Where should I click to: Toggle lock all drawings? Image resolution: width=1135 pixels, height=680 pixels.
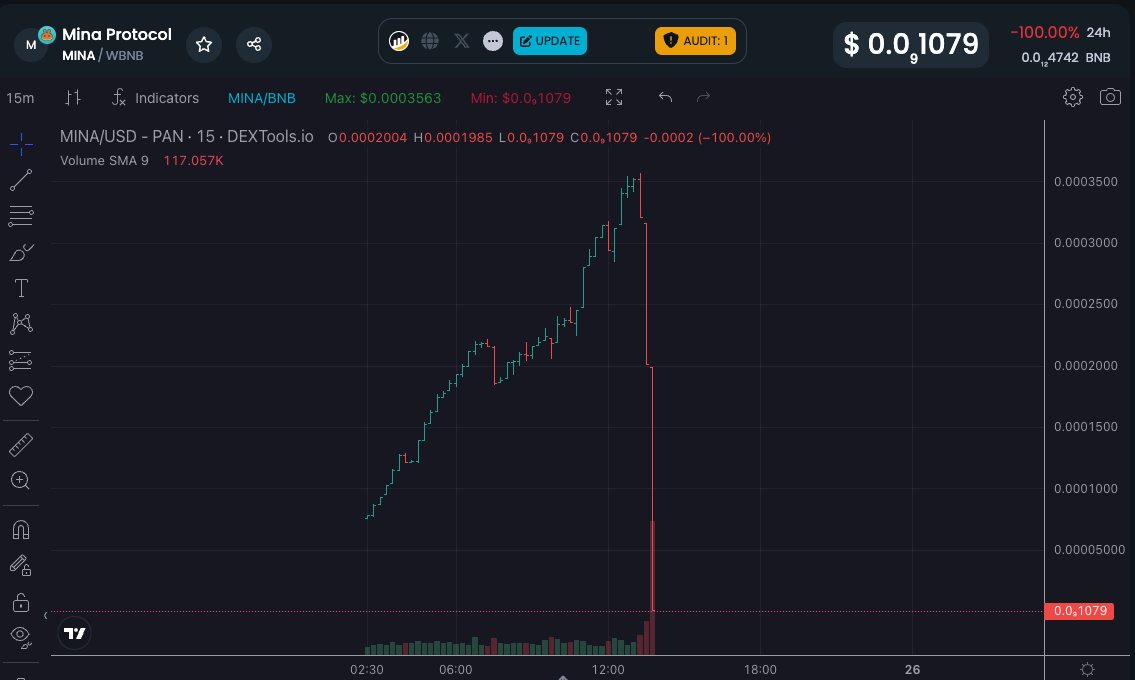click(21, 601)
